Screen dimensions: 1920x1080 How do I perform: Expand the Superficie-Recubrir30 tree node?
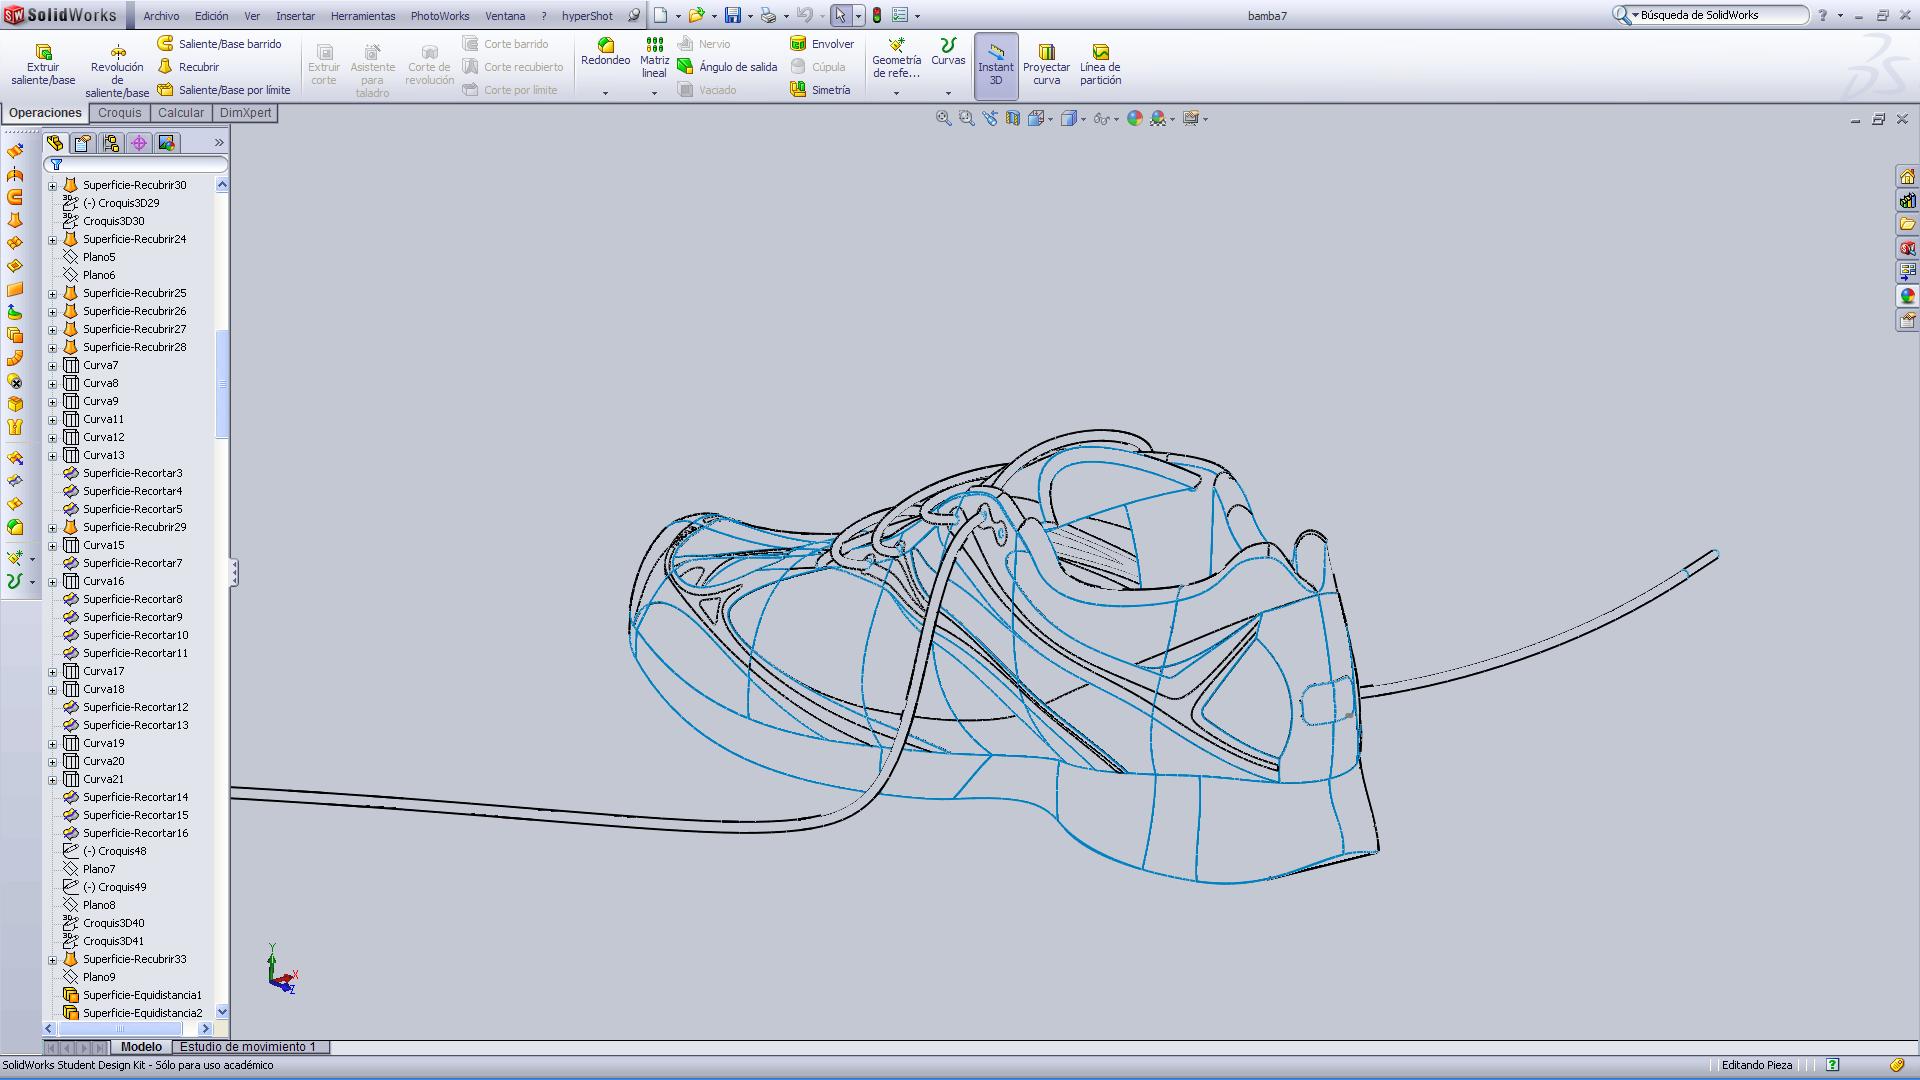(x=53, y=186)
